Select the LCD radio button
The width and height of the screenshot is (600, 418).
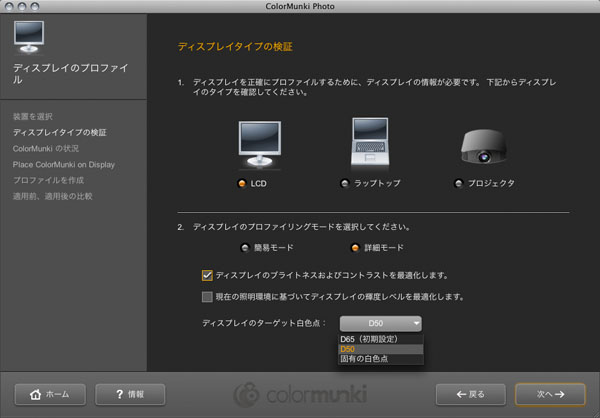243,184
